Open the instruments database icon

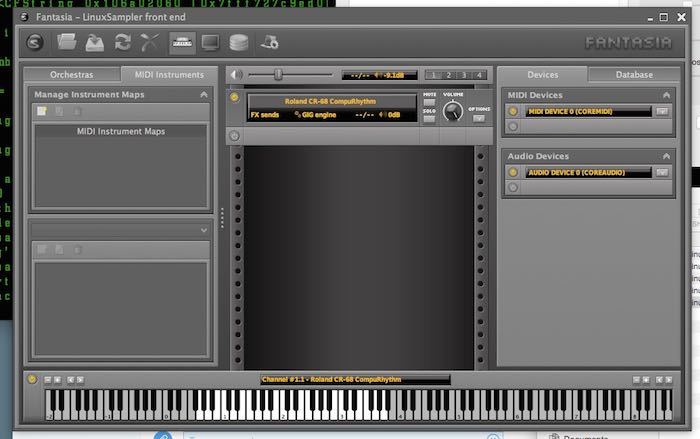(x=238, y=42)
